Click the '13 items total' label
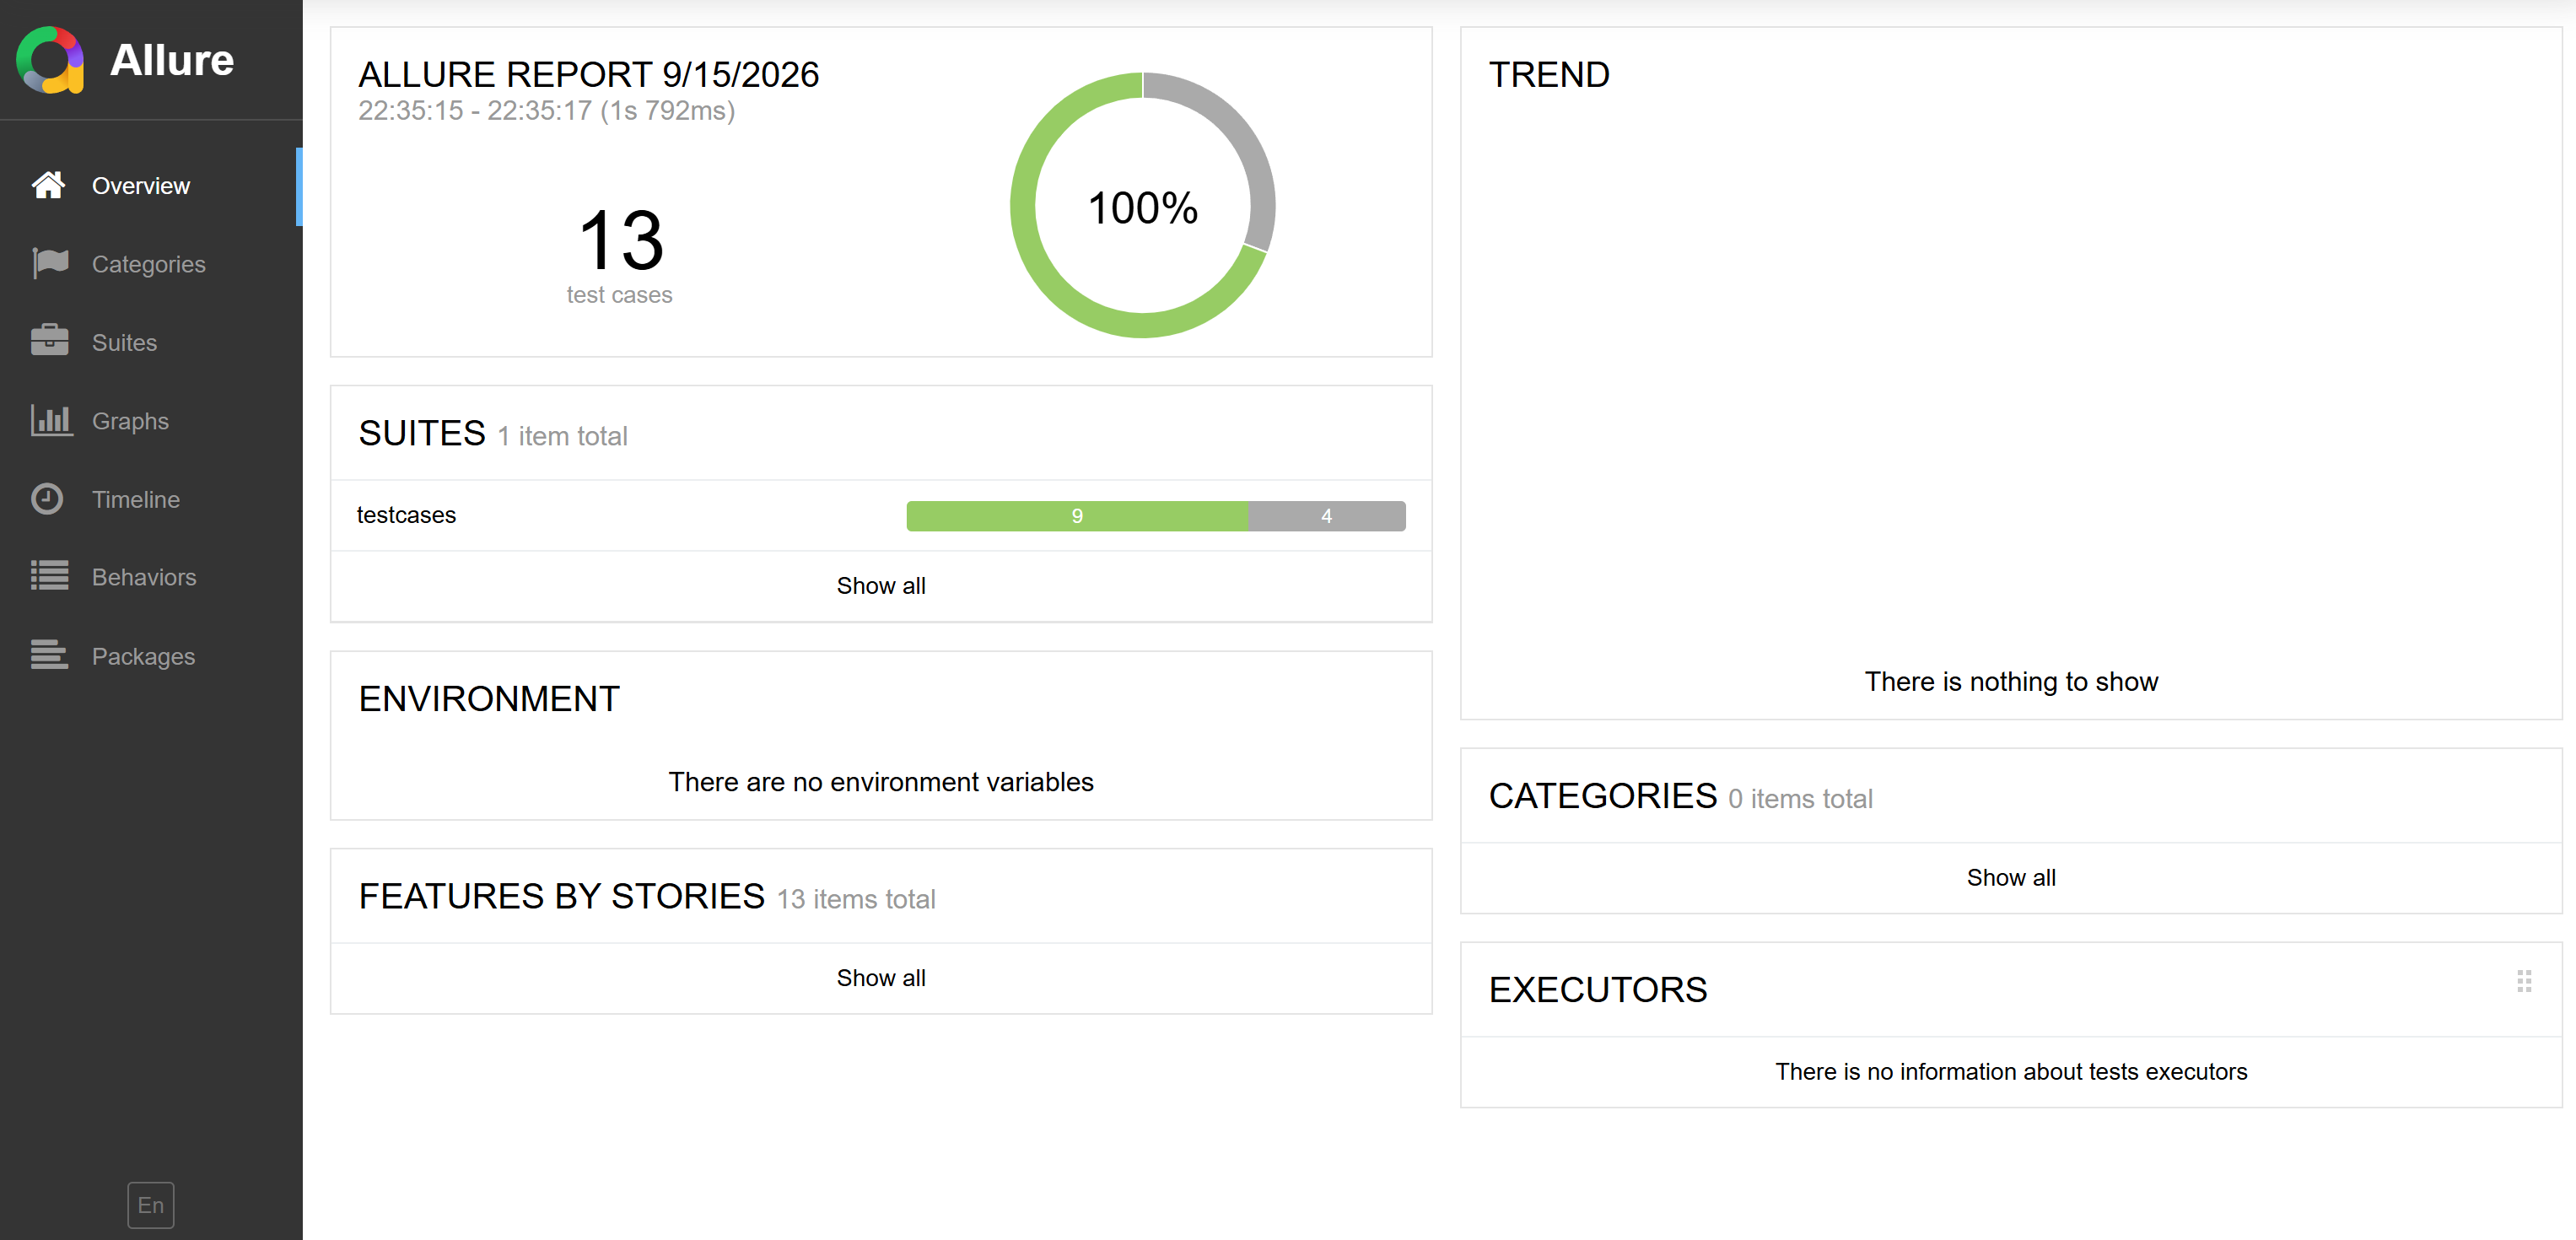The image size is (2576, 1240). pyautogui.click(x=856, y=900)
